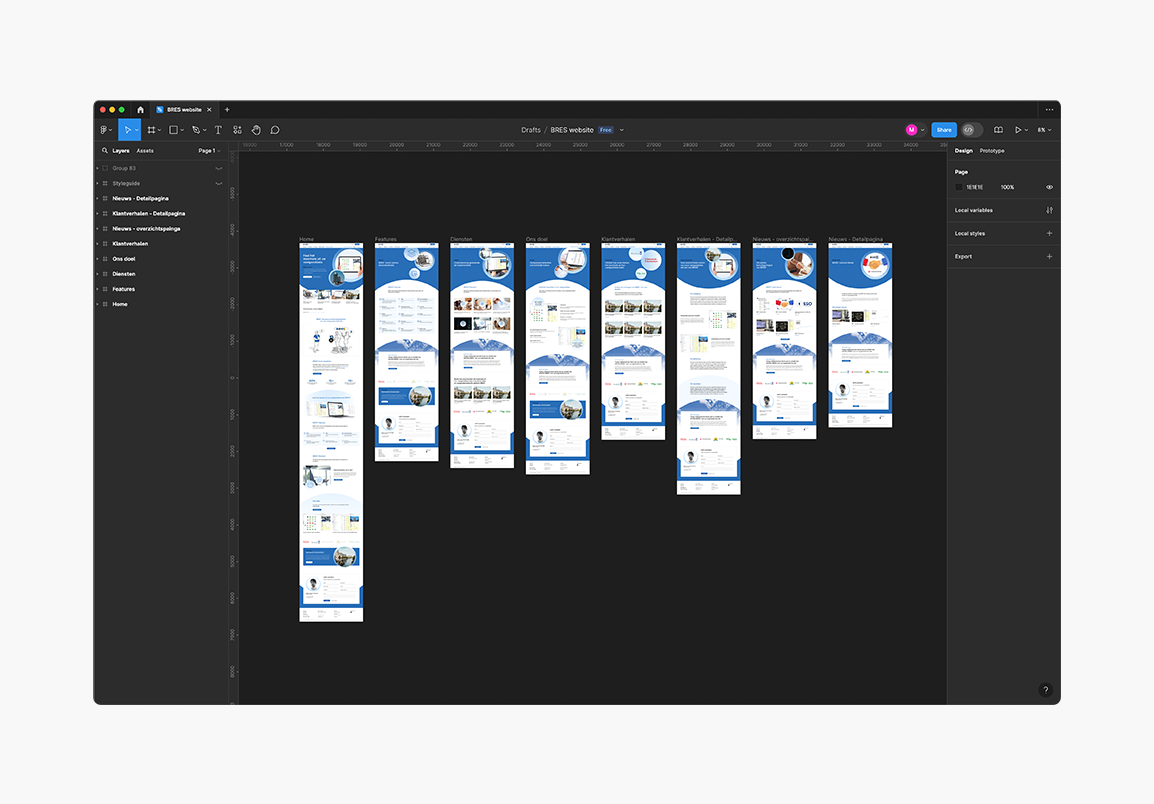This screenshot has height=804, width=1154.
Task: Switch to the Prototype tab
Action: pos(992,151)
